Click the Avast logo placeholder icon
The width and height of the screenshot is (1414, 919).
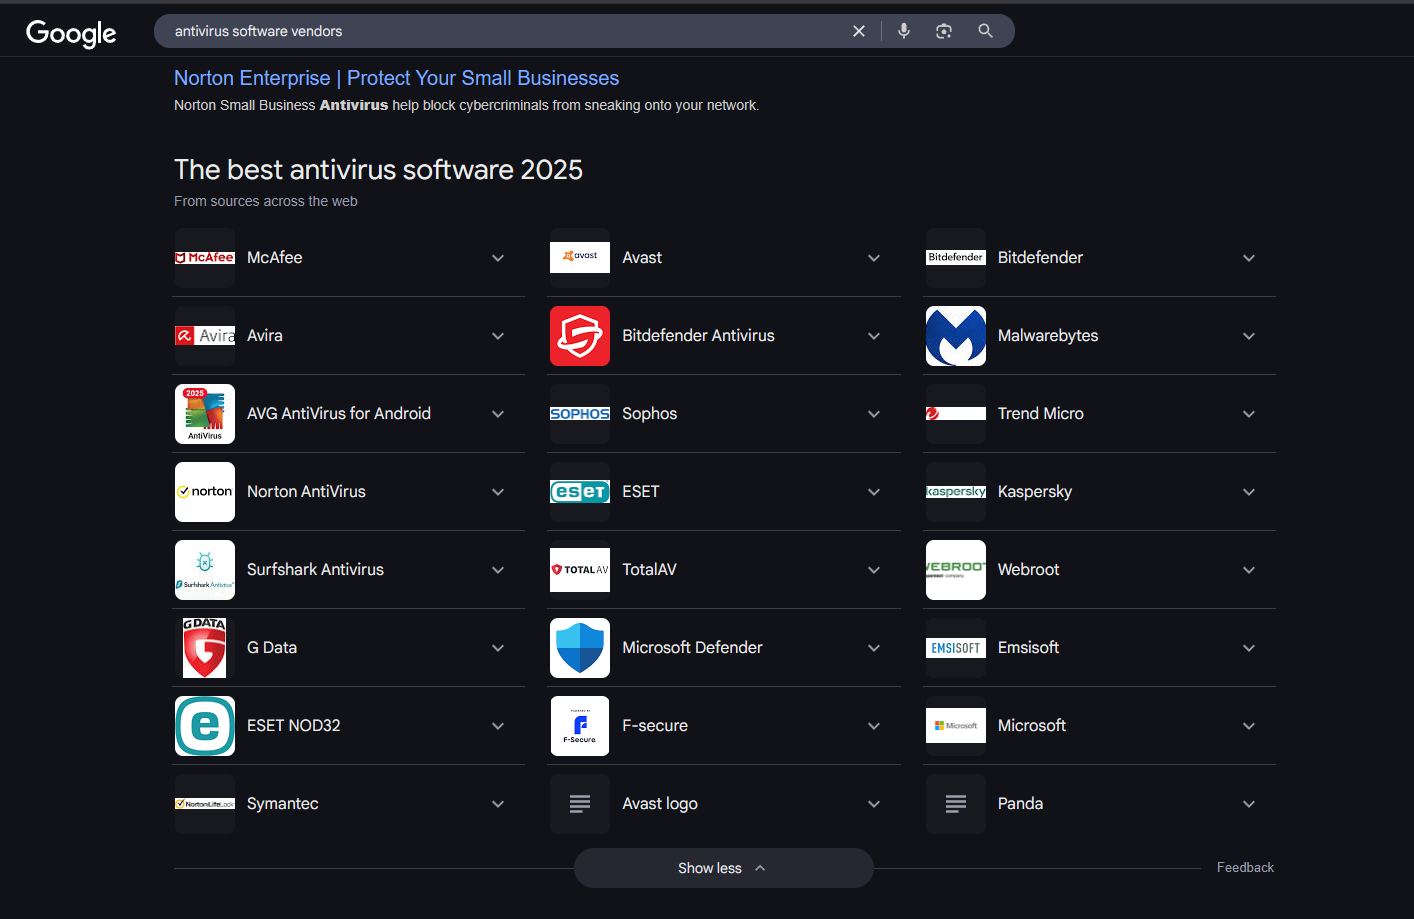(x=580, y=804)
